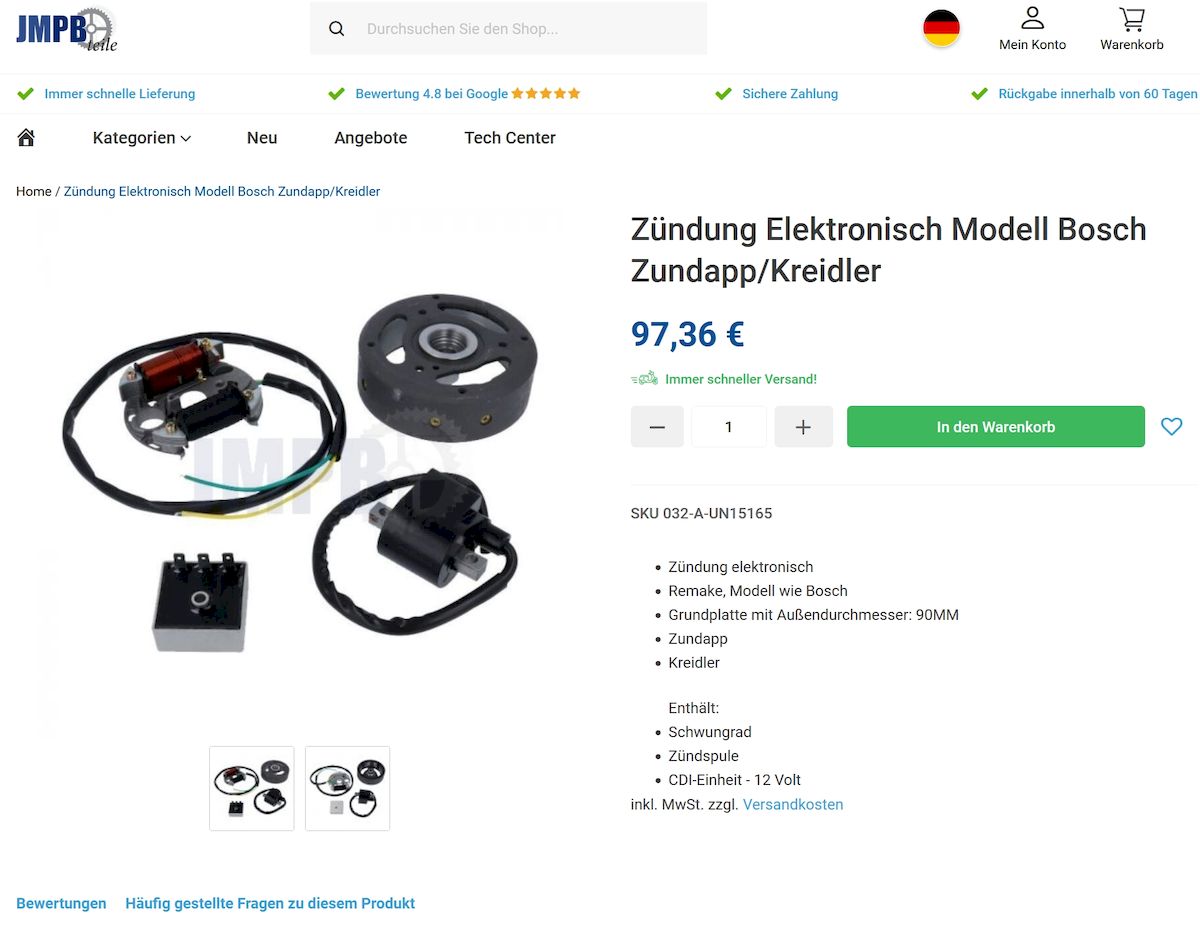Select the first product thumbnail image

(x=252, y=788)
